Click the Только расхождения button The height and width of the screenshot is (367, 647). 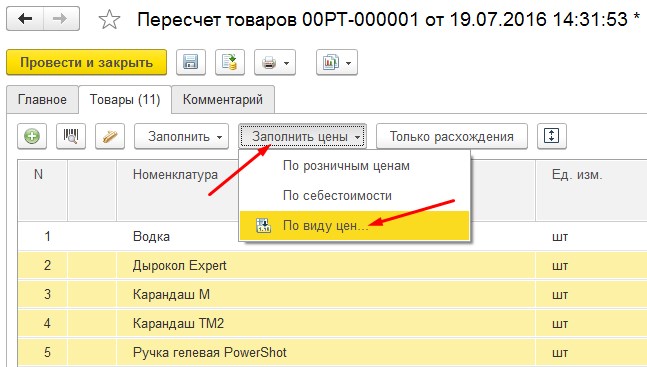pos(452,136)
